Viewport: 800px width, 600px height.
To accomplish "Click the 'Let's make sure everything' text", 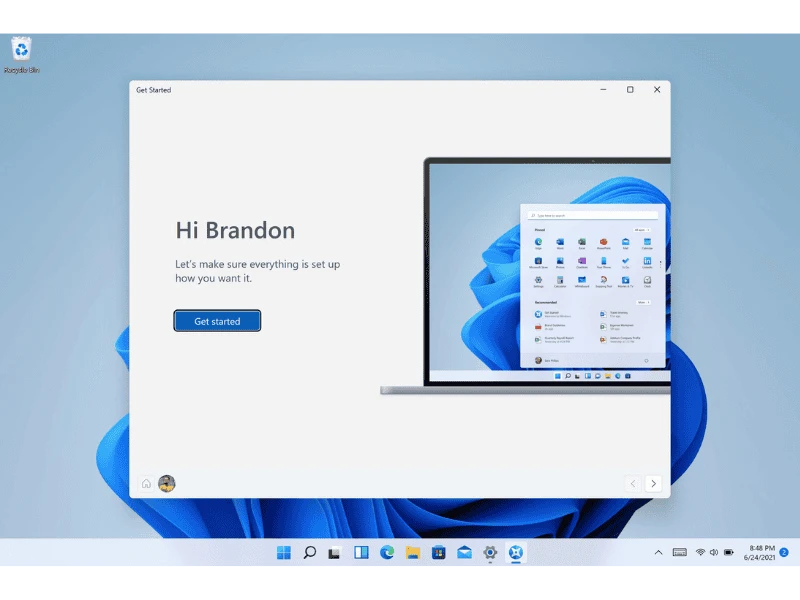I will pyautogui.click(x=258, y=271).
